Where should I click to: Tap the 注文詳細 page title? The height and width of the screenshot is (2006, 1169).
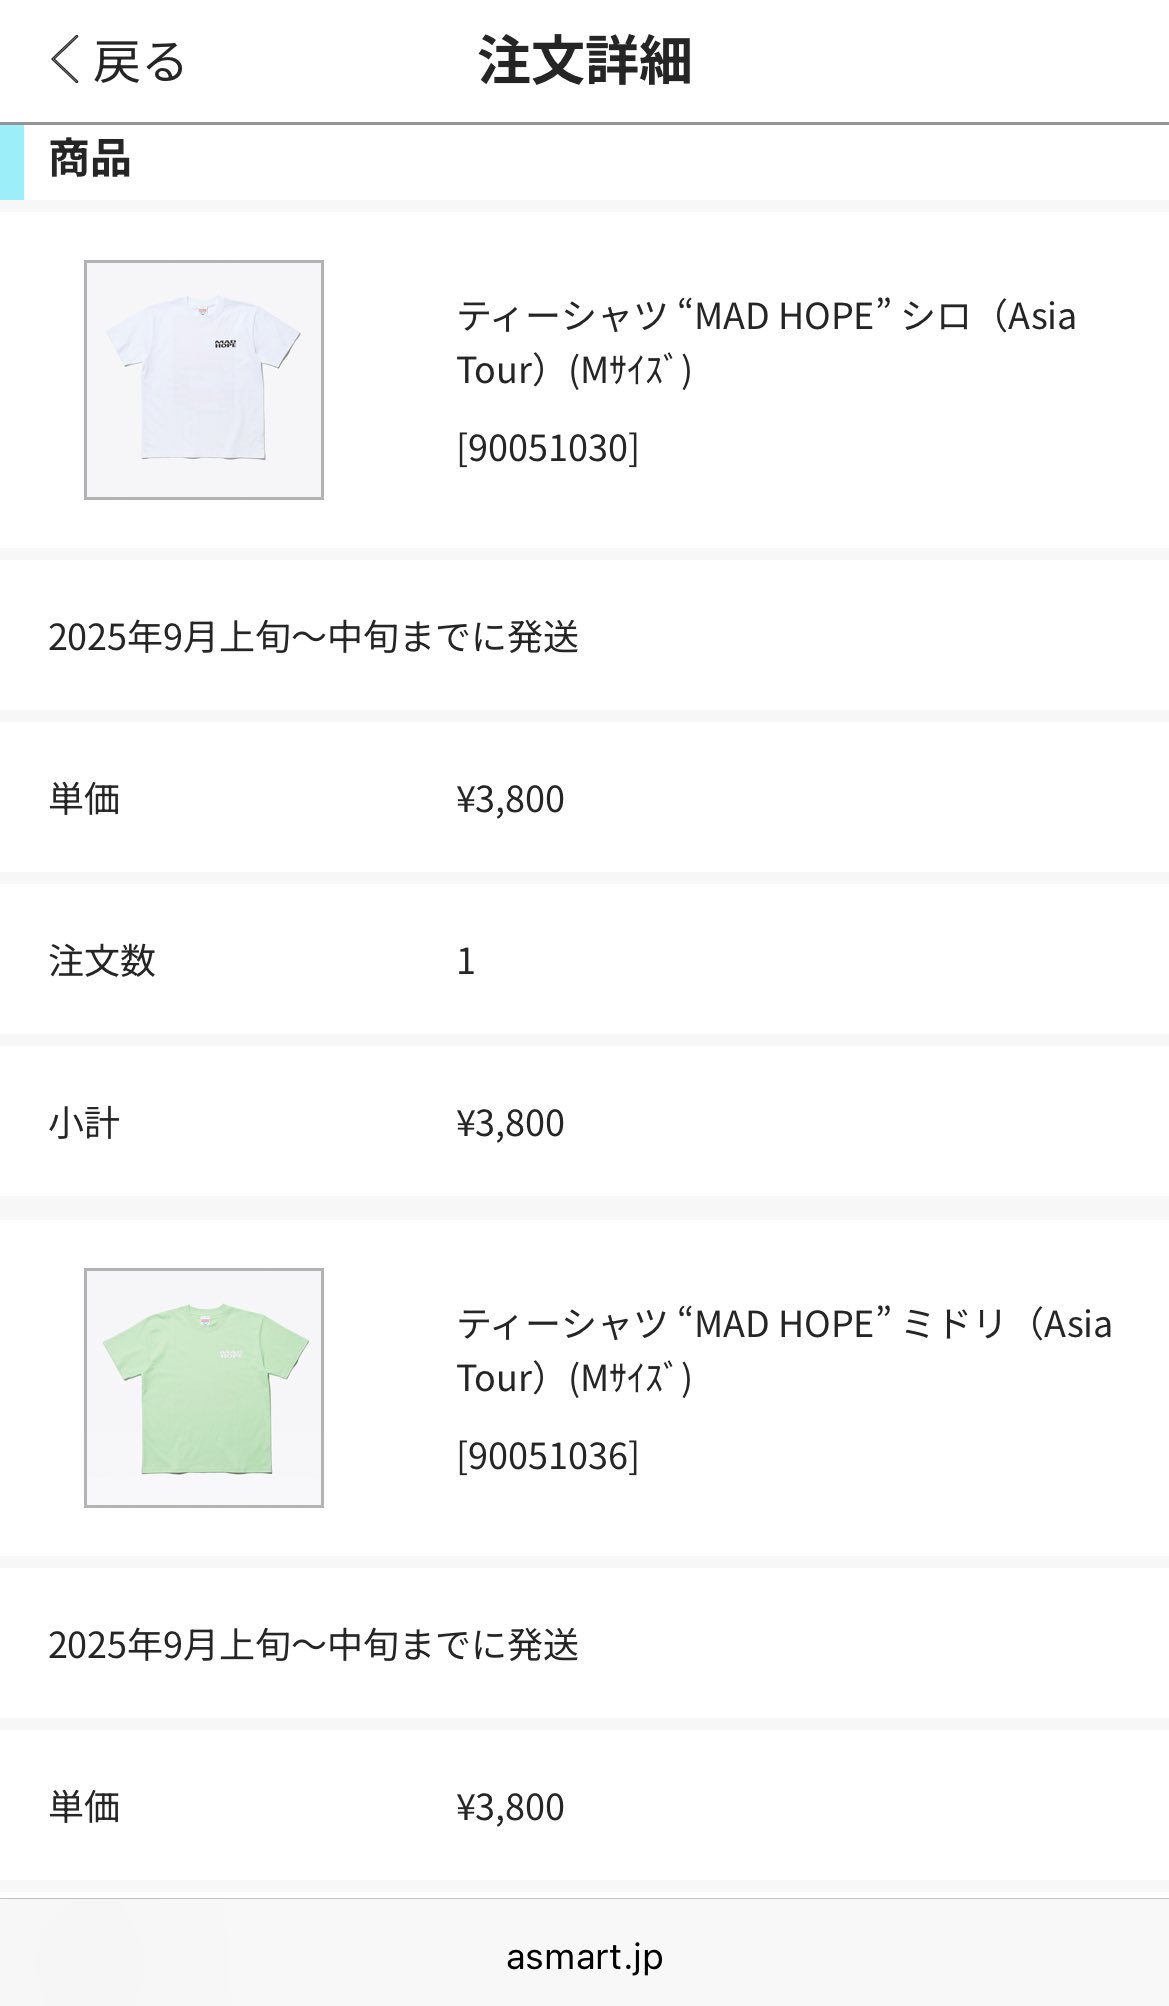pos(585,60)
